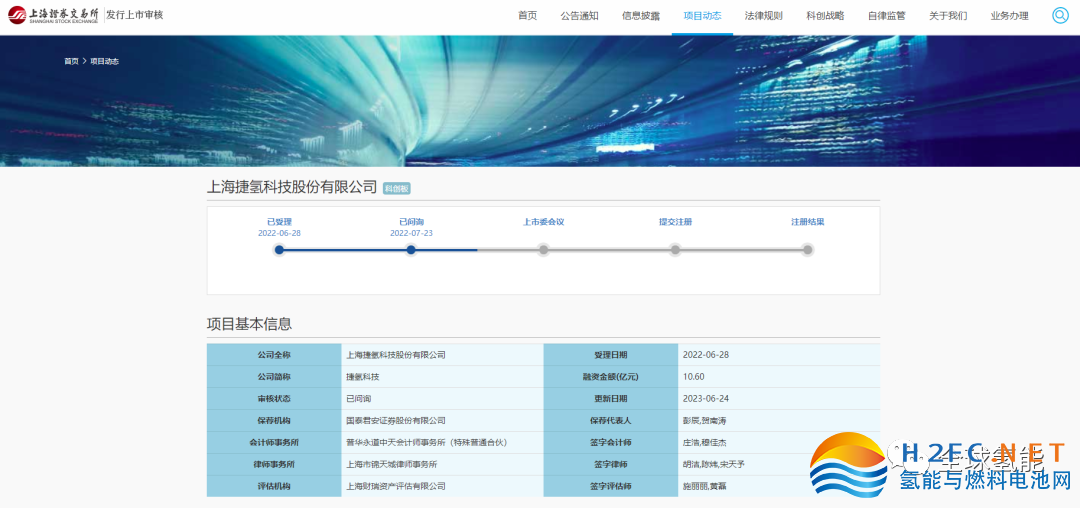The image size is (1080, 508).
Task: Click the 注册结果 progress dot
Action: click(x=807, y=250)
